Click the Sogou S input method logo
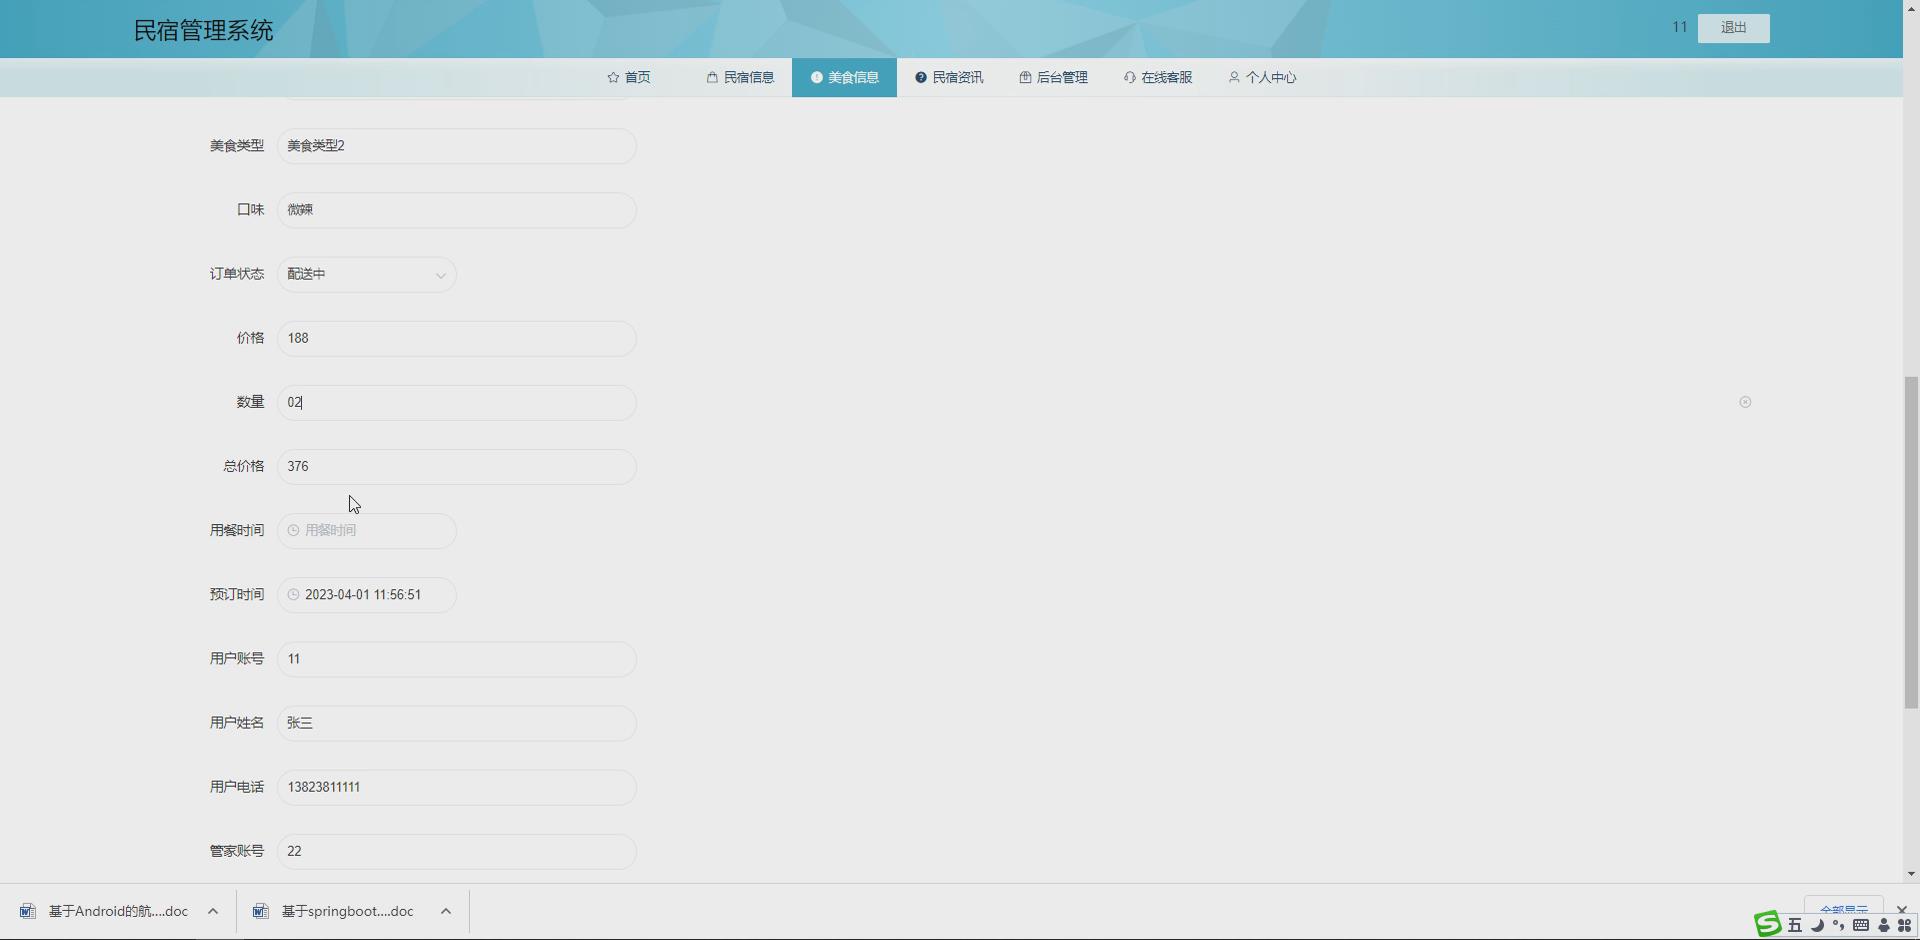The width and height of the screenshot is (1920, 940). (x=1768, y=924)
